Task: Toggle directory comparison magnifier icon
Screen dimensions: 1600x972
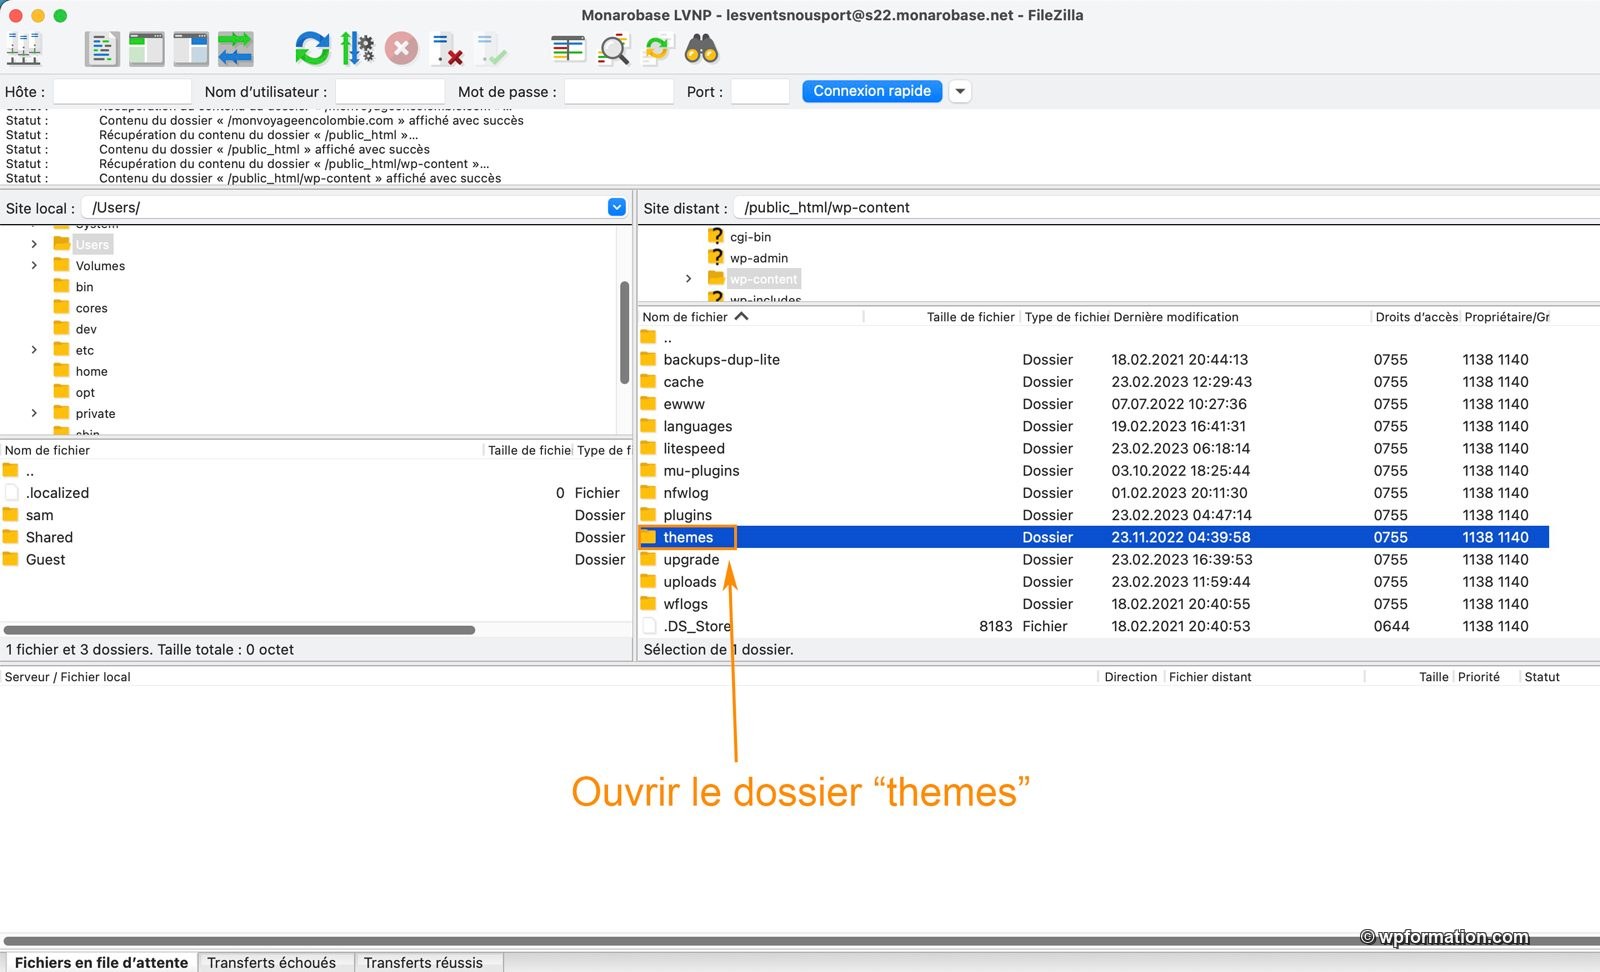Action: pos(613,48)
